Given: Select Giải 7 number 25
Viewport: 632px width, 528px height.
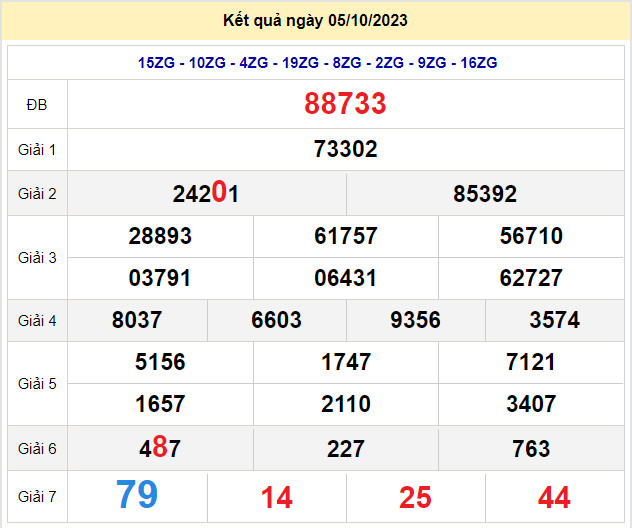Looking at the screenshot, I should 415,497.
